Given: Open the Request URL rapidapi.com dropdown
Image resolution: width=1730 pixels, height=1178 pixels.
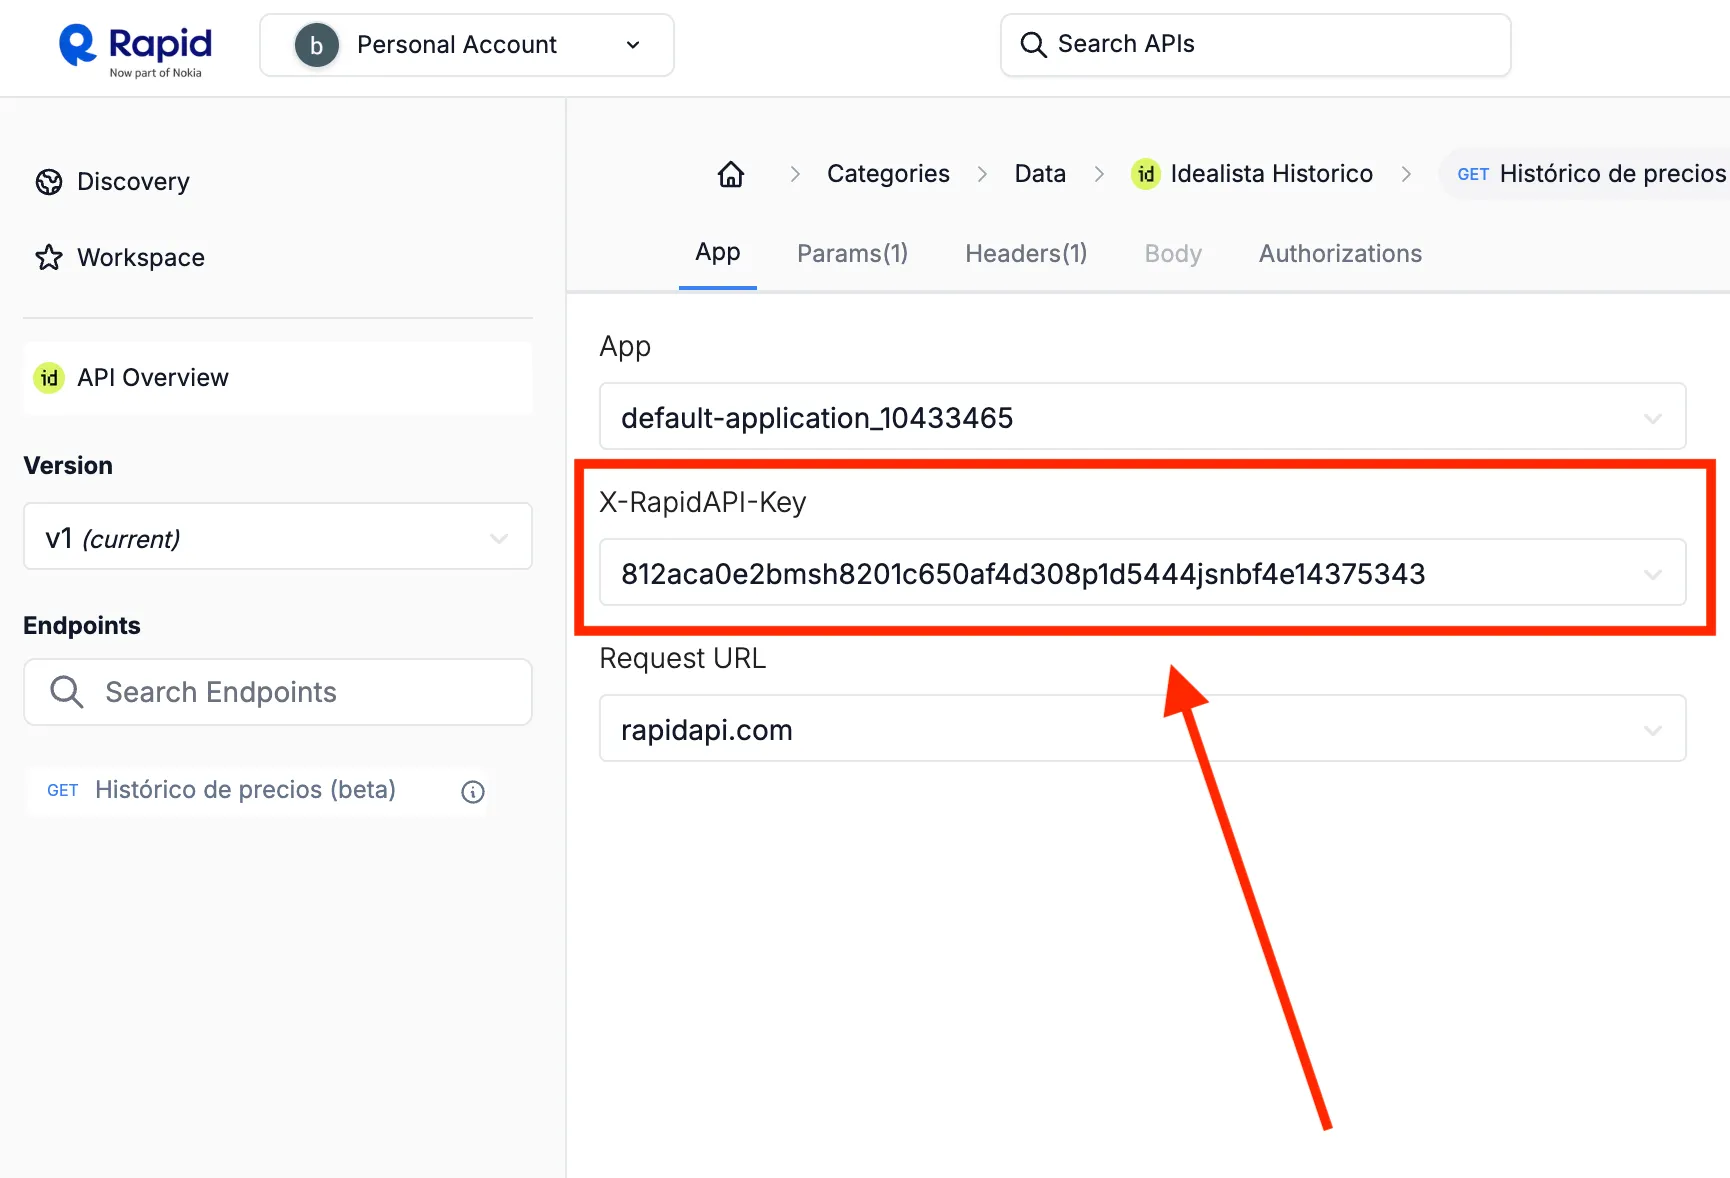Looking at the screenshot, I should (x=1142, y=729).
